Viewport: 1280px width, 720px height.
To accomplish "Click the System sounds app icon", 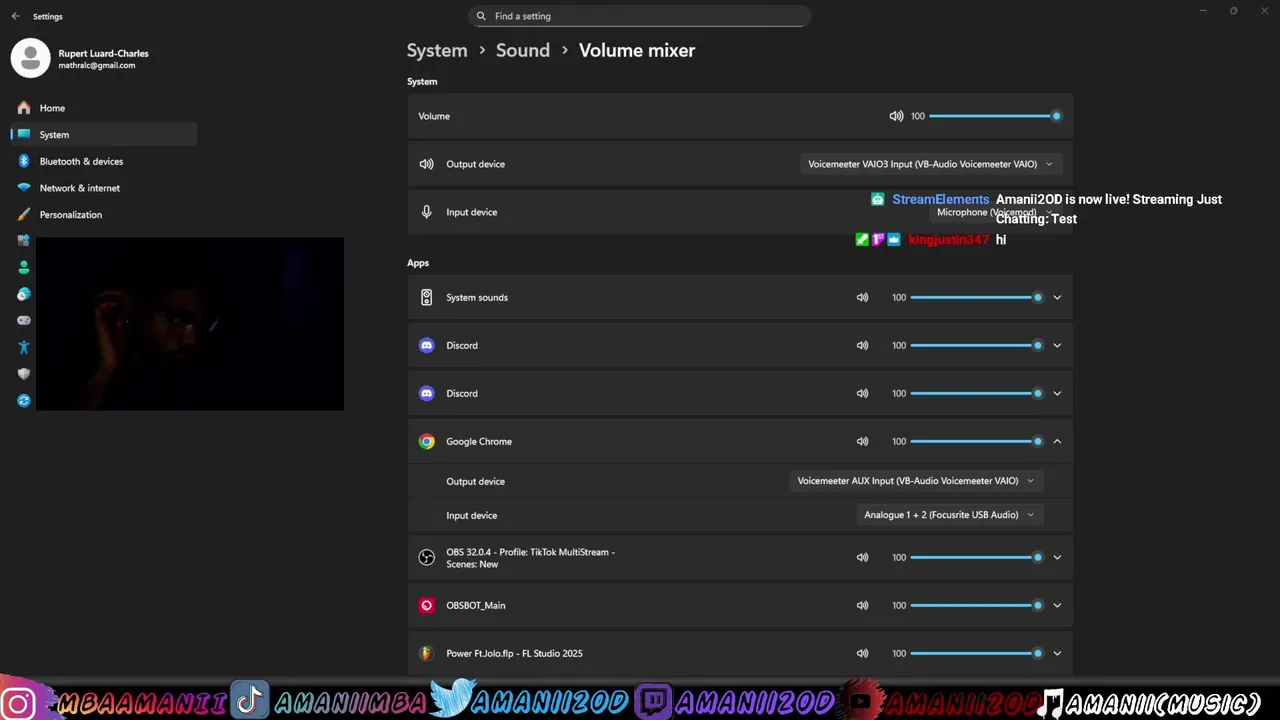I will click(426, 297).
